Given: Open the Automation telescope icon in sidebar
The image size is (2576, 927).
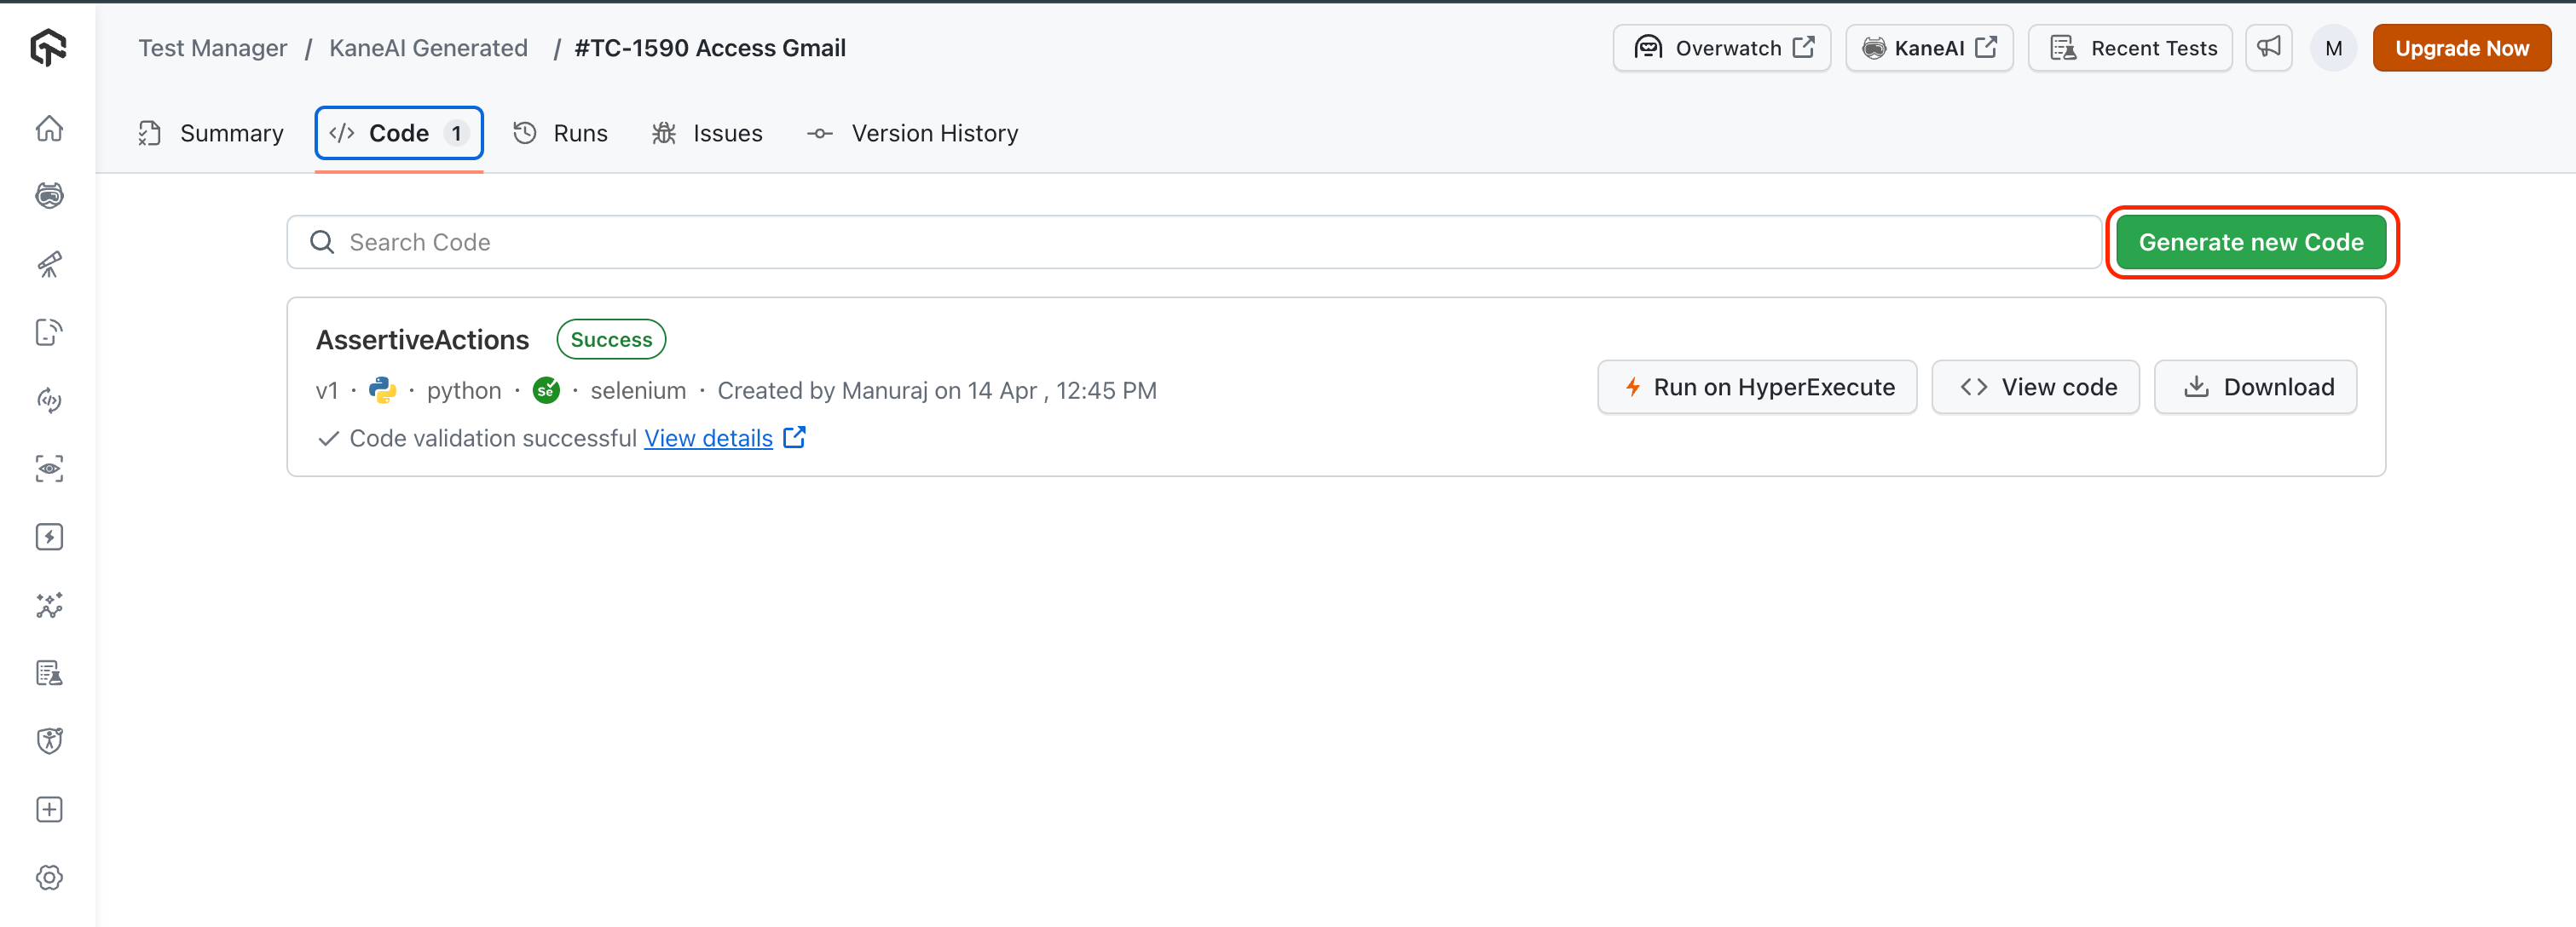Looking at the screenshot, I should pyautogui.click(x=49, y=264).
